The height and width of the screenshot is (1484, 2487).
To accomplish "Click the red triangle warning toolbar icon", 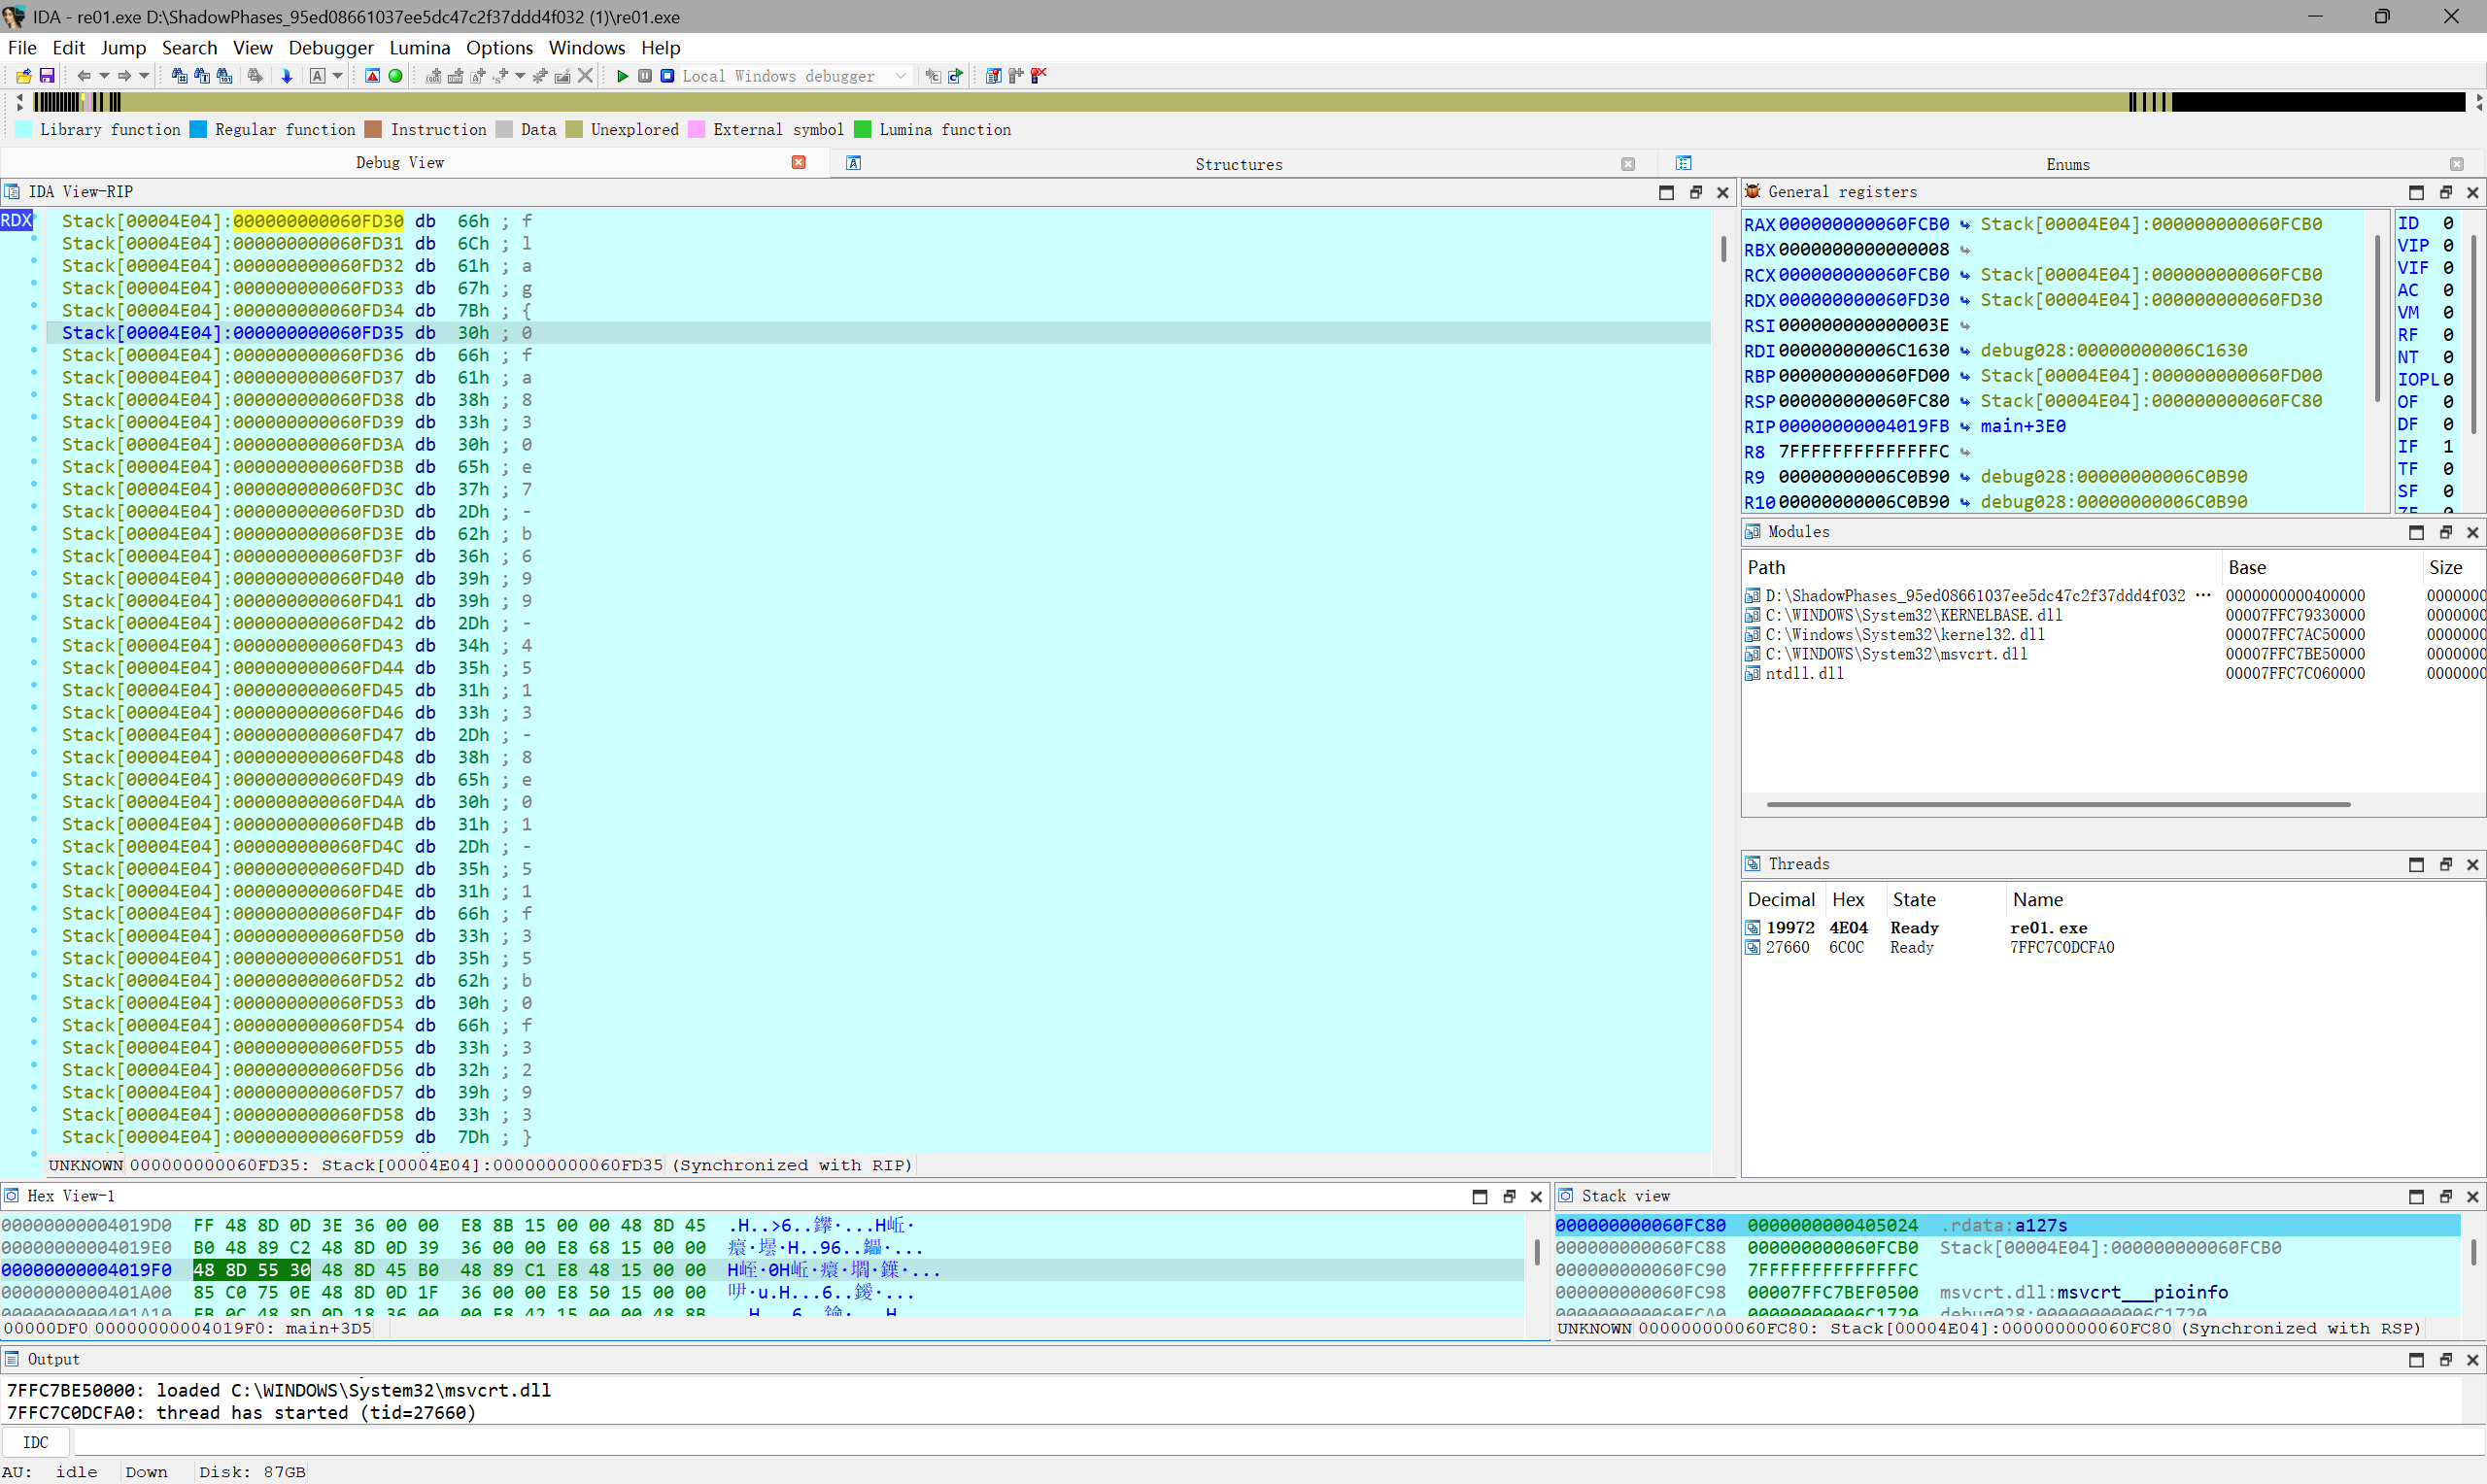I will click(x=372, y=76).
